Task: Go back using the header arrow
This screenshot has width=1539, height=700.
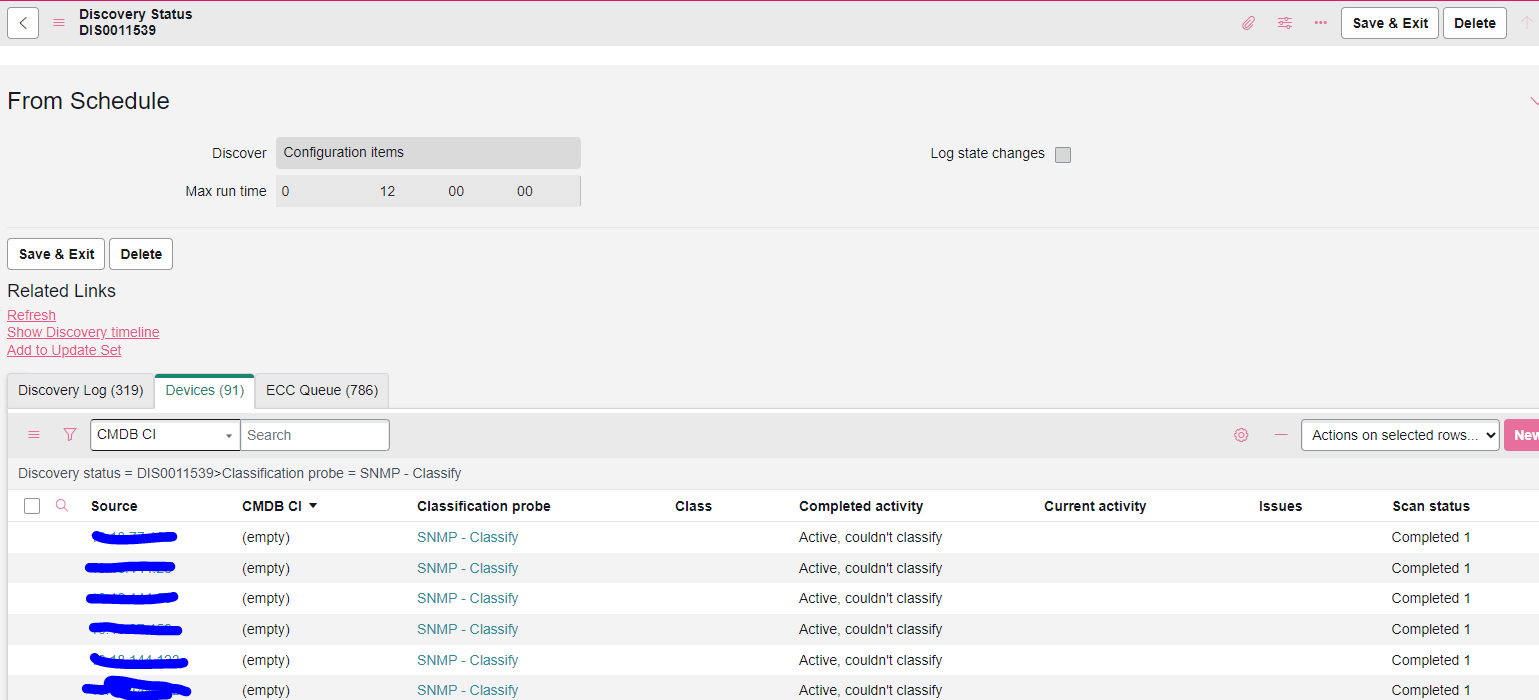Action: (x=23, y=23)
